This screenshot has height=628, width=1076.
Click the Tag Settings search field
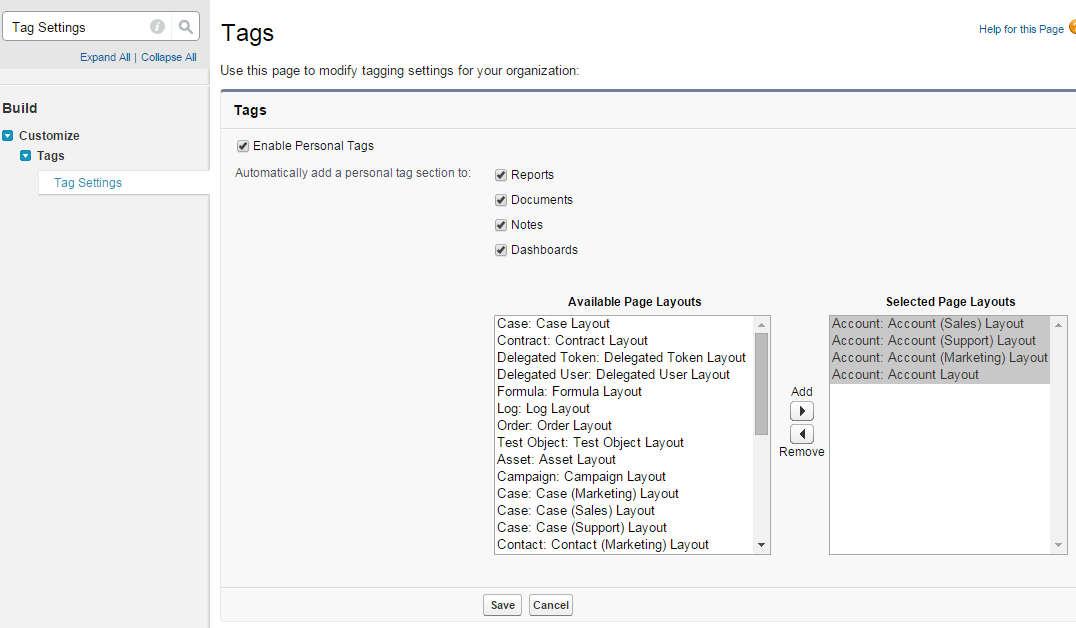pyautogui.click(x=78, y=27)
